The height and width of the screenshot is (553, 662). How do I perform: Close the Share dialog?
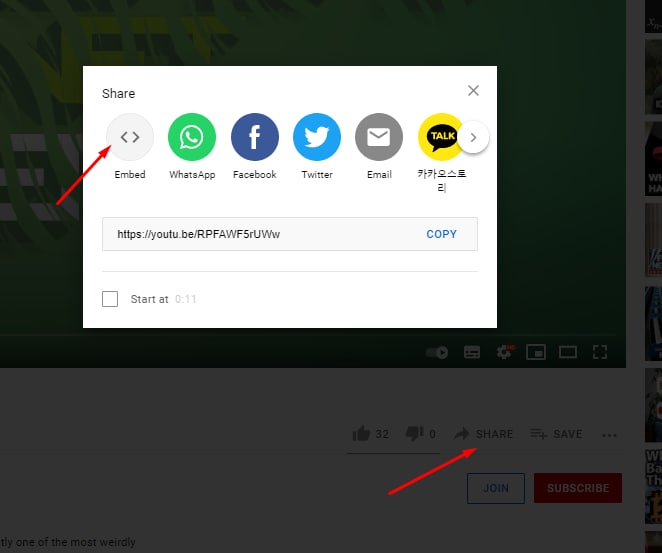pyautogui.click(x=473, y=90)
